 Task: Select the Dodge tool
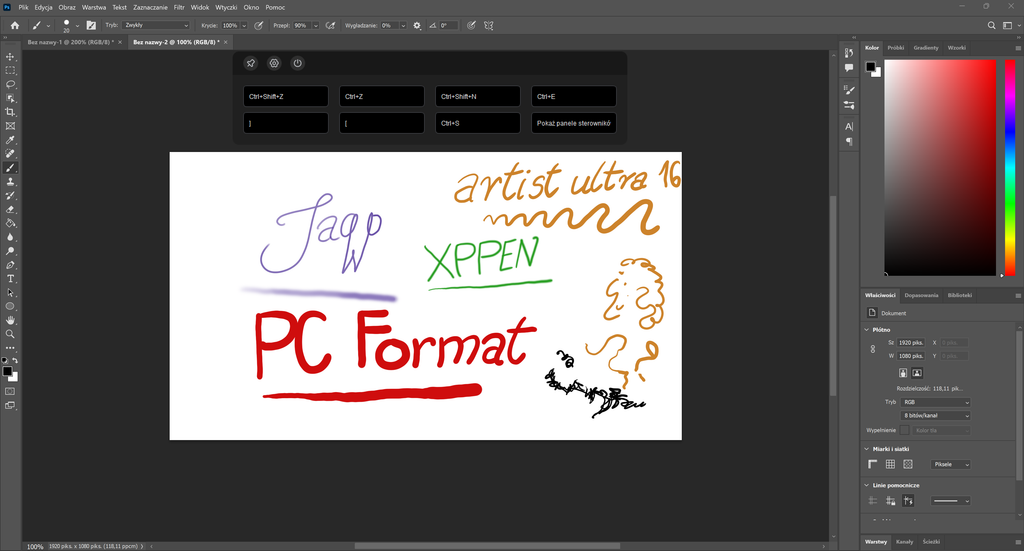pos(10,251)
